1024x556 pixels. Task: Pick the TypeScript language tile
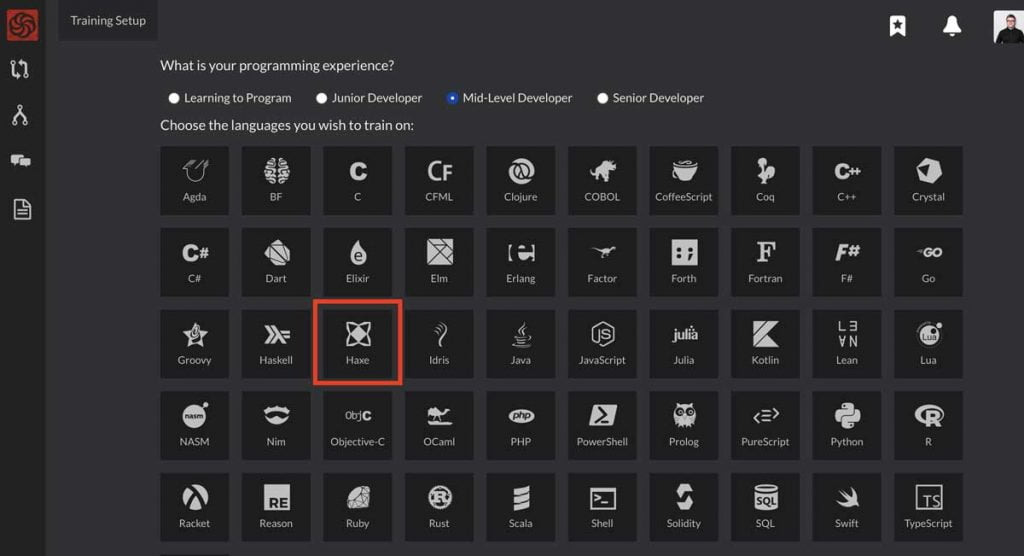928,507
